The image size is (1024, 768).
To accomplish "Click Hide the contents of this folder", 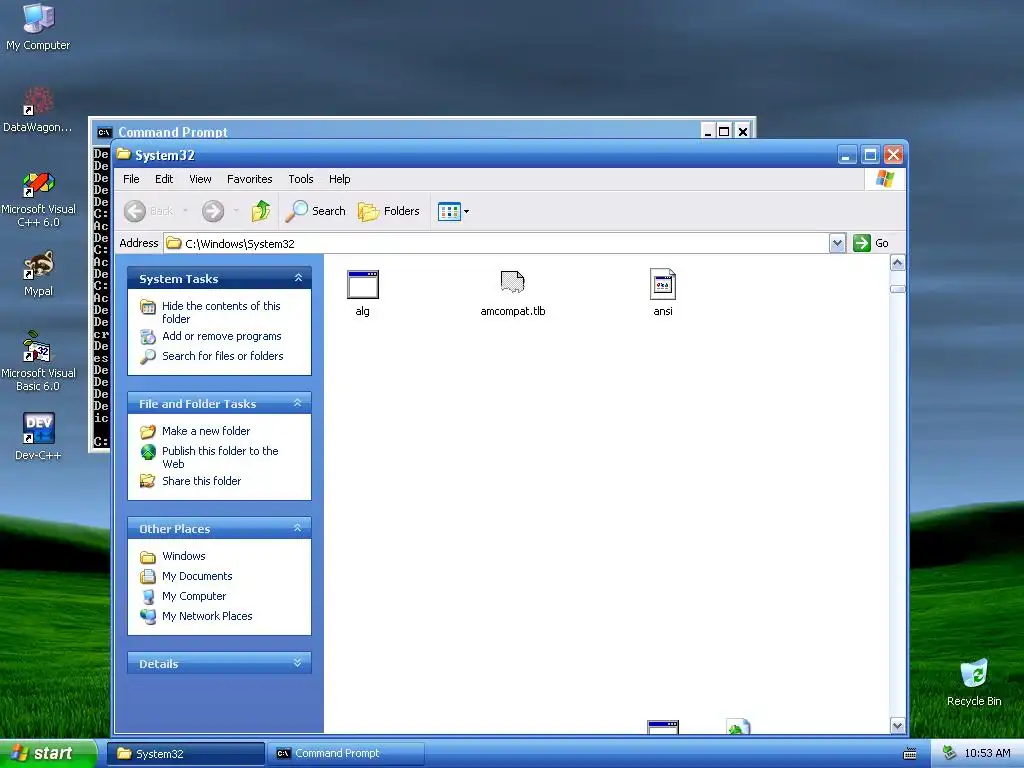I will click(x=221, y=312).
